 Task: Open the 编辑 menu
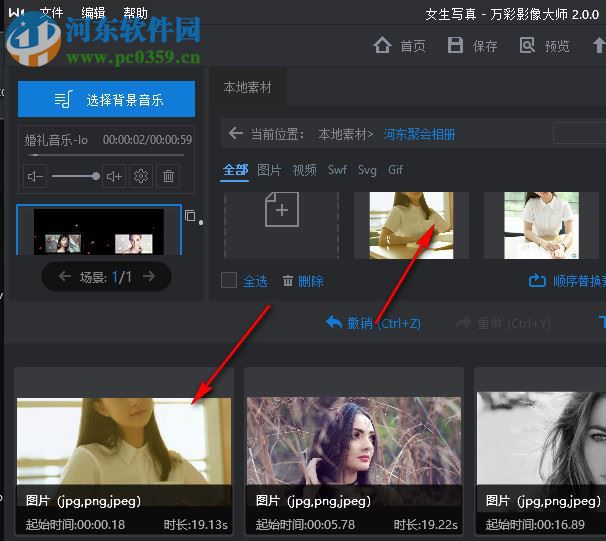click(93, 13)
